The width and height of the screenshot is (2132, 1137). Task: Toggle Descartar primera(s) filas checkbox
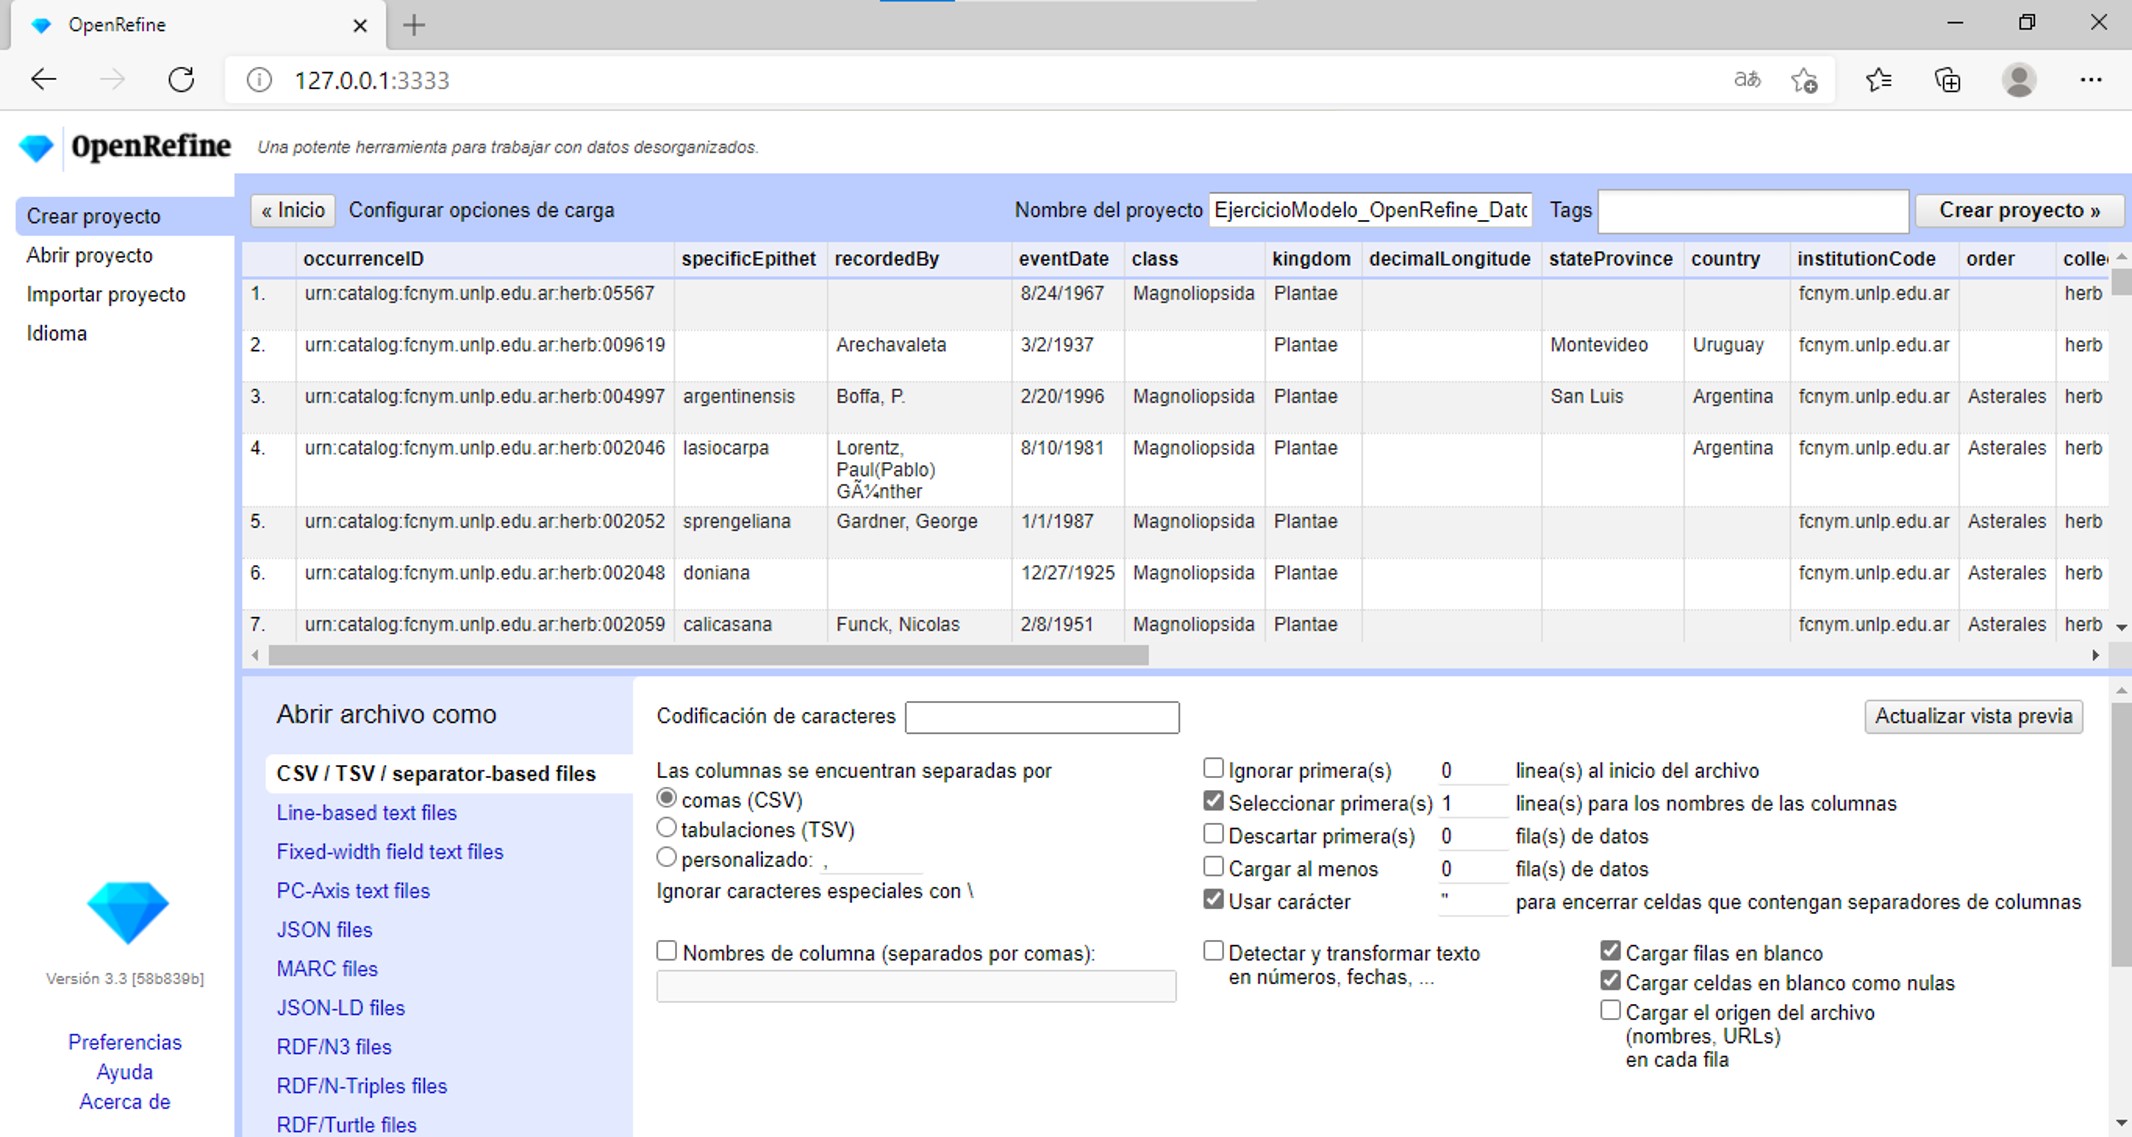tap(1213, 833)
